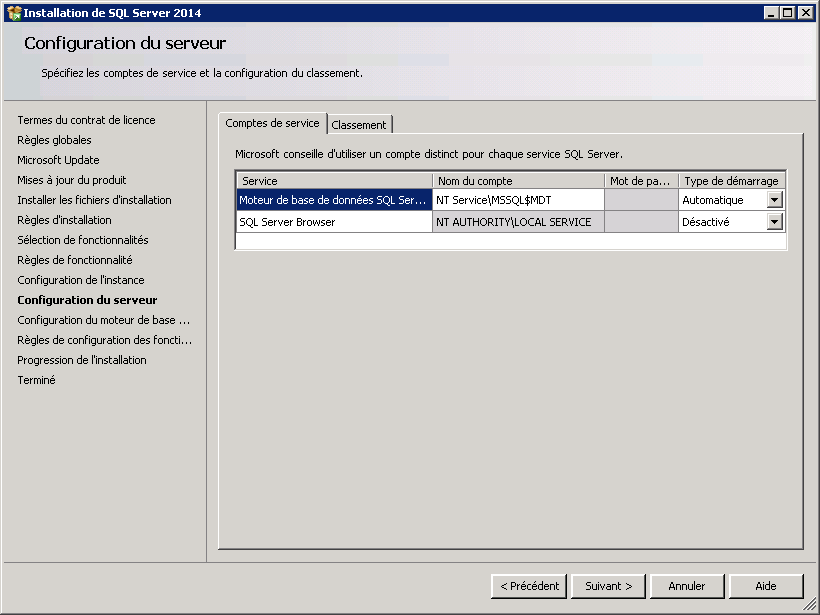Go back with the Précédent button
This screenshot has height=615, width=820.
(x=529, y=586)
